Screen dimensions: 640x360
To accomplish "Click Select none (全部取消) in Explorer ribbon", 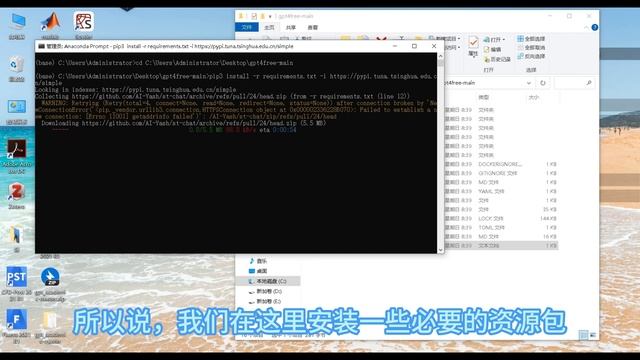I will click(x=531, y=47).
